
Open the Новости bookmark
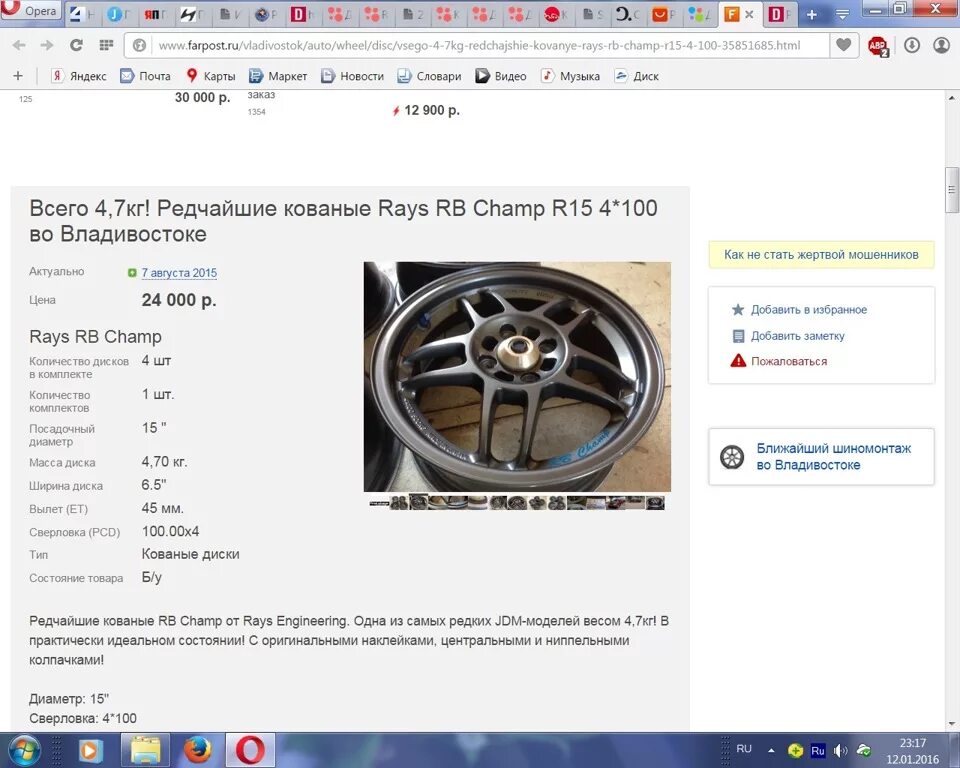pos(353,76)
